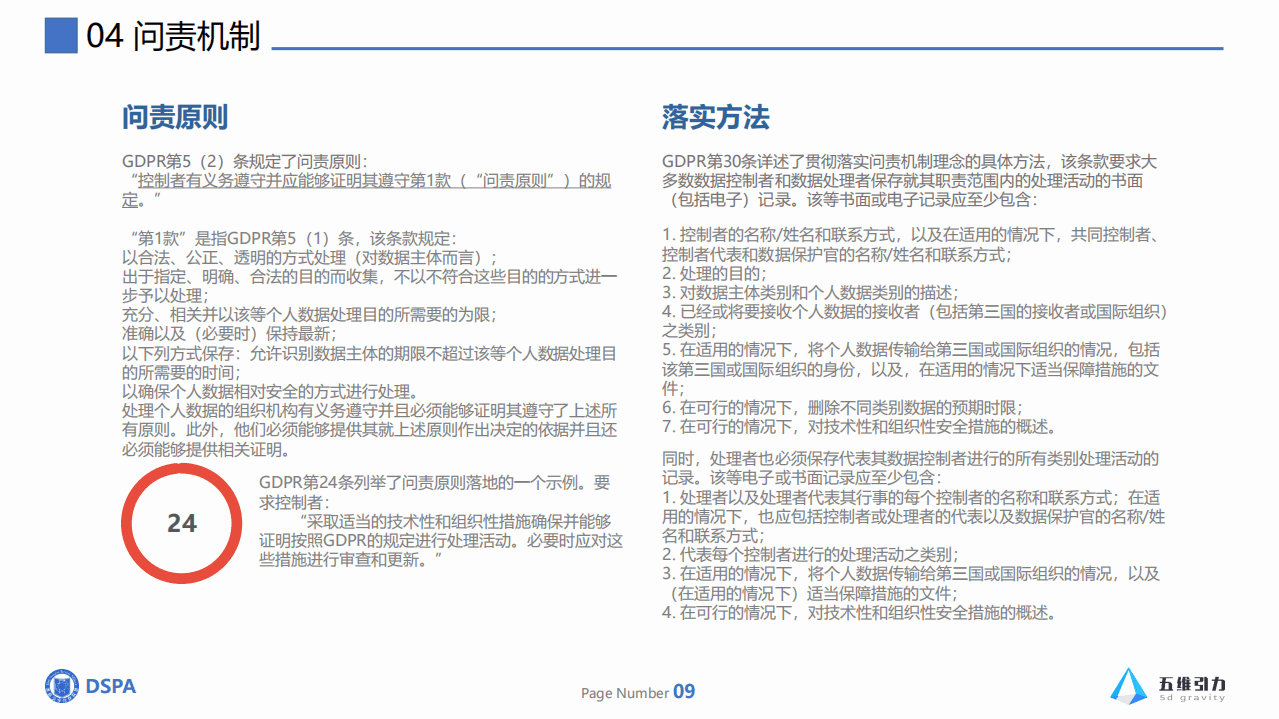Image resolution: width=1279 pixels, height=719 pixels.
Task: Toggle the 问责原则 section heading
Action: click(x=176, y=117)
